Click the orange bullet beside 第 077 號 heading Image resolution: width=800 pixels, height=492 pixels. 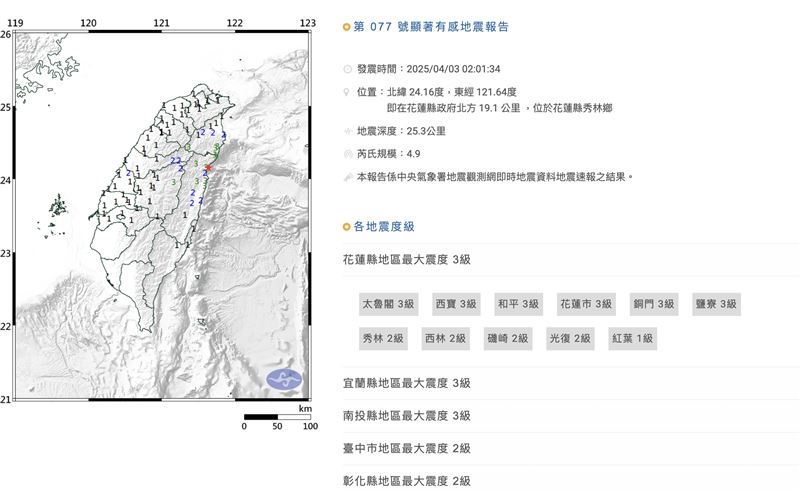tap(346, 27)
